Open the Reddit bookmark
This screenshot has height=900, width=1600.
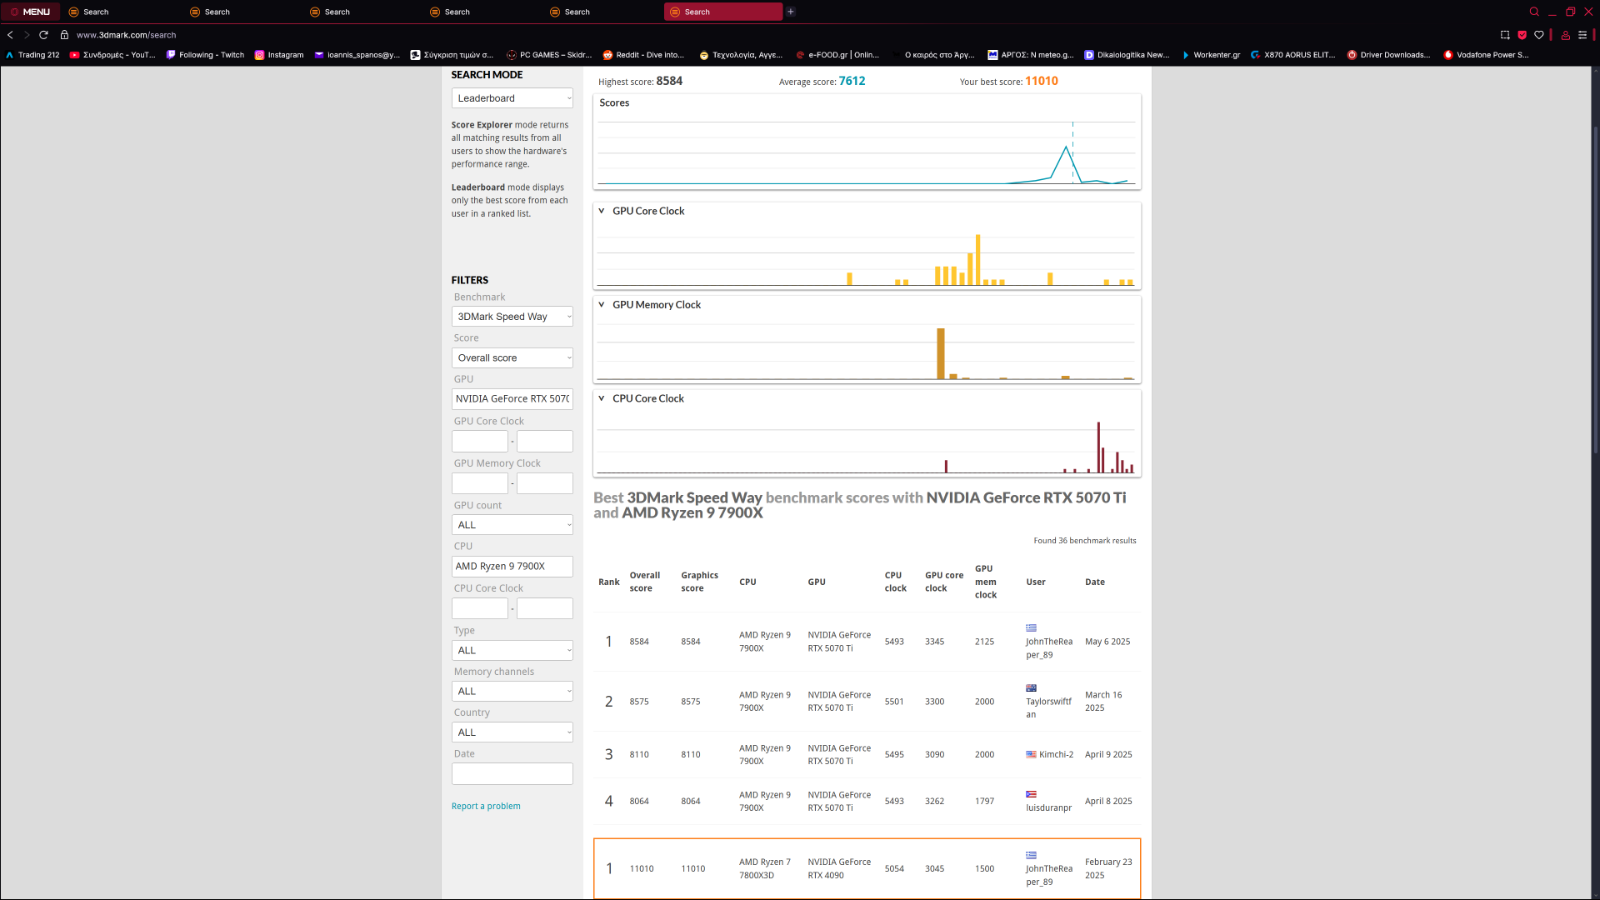[x=643, y=55]
